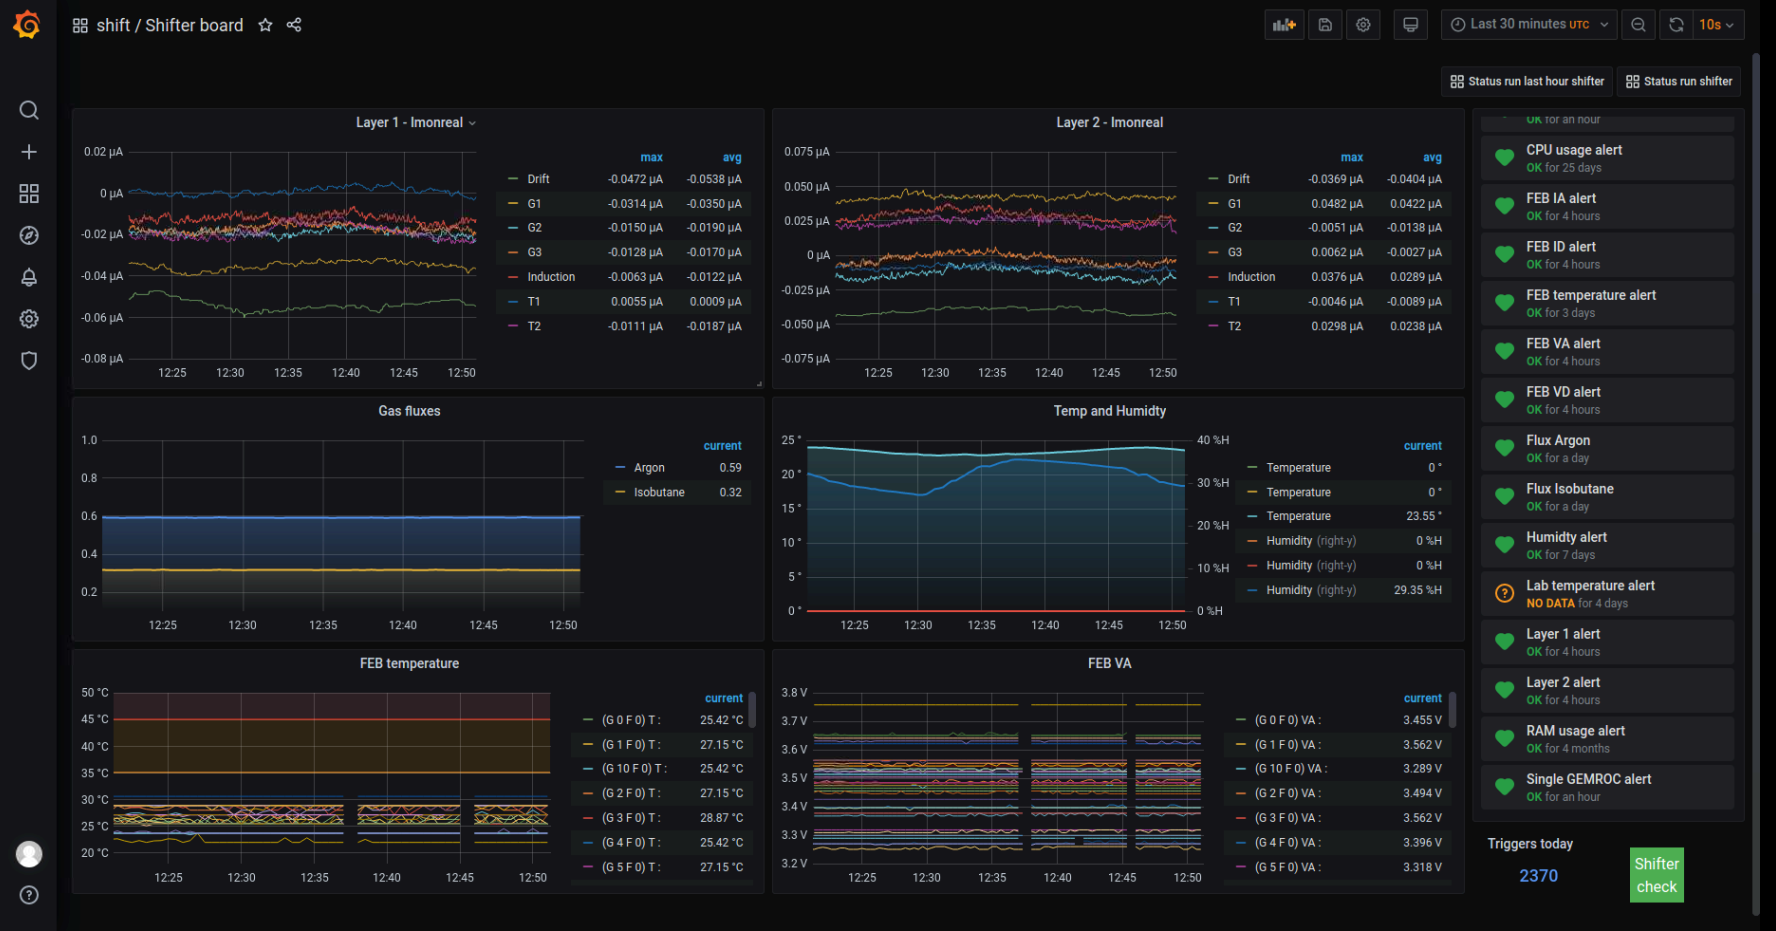
Task: Star the Shifter board dashboard
Action: 265,25
